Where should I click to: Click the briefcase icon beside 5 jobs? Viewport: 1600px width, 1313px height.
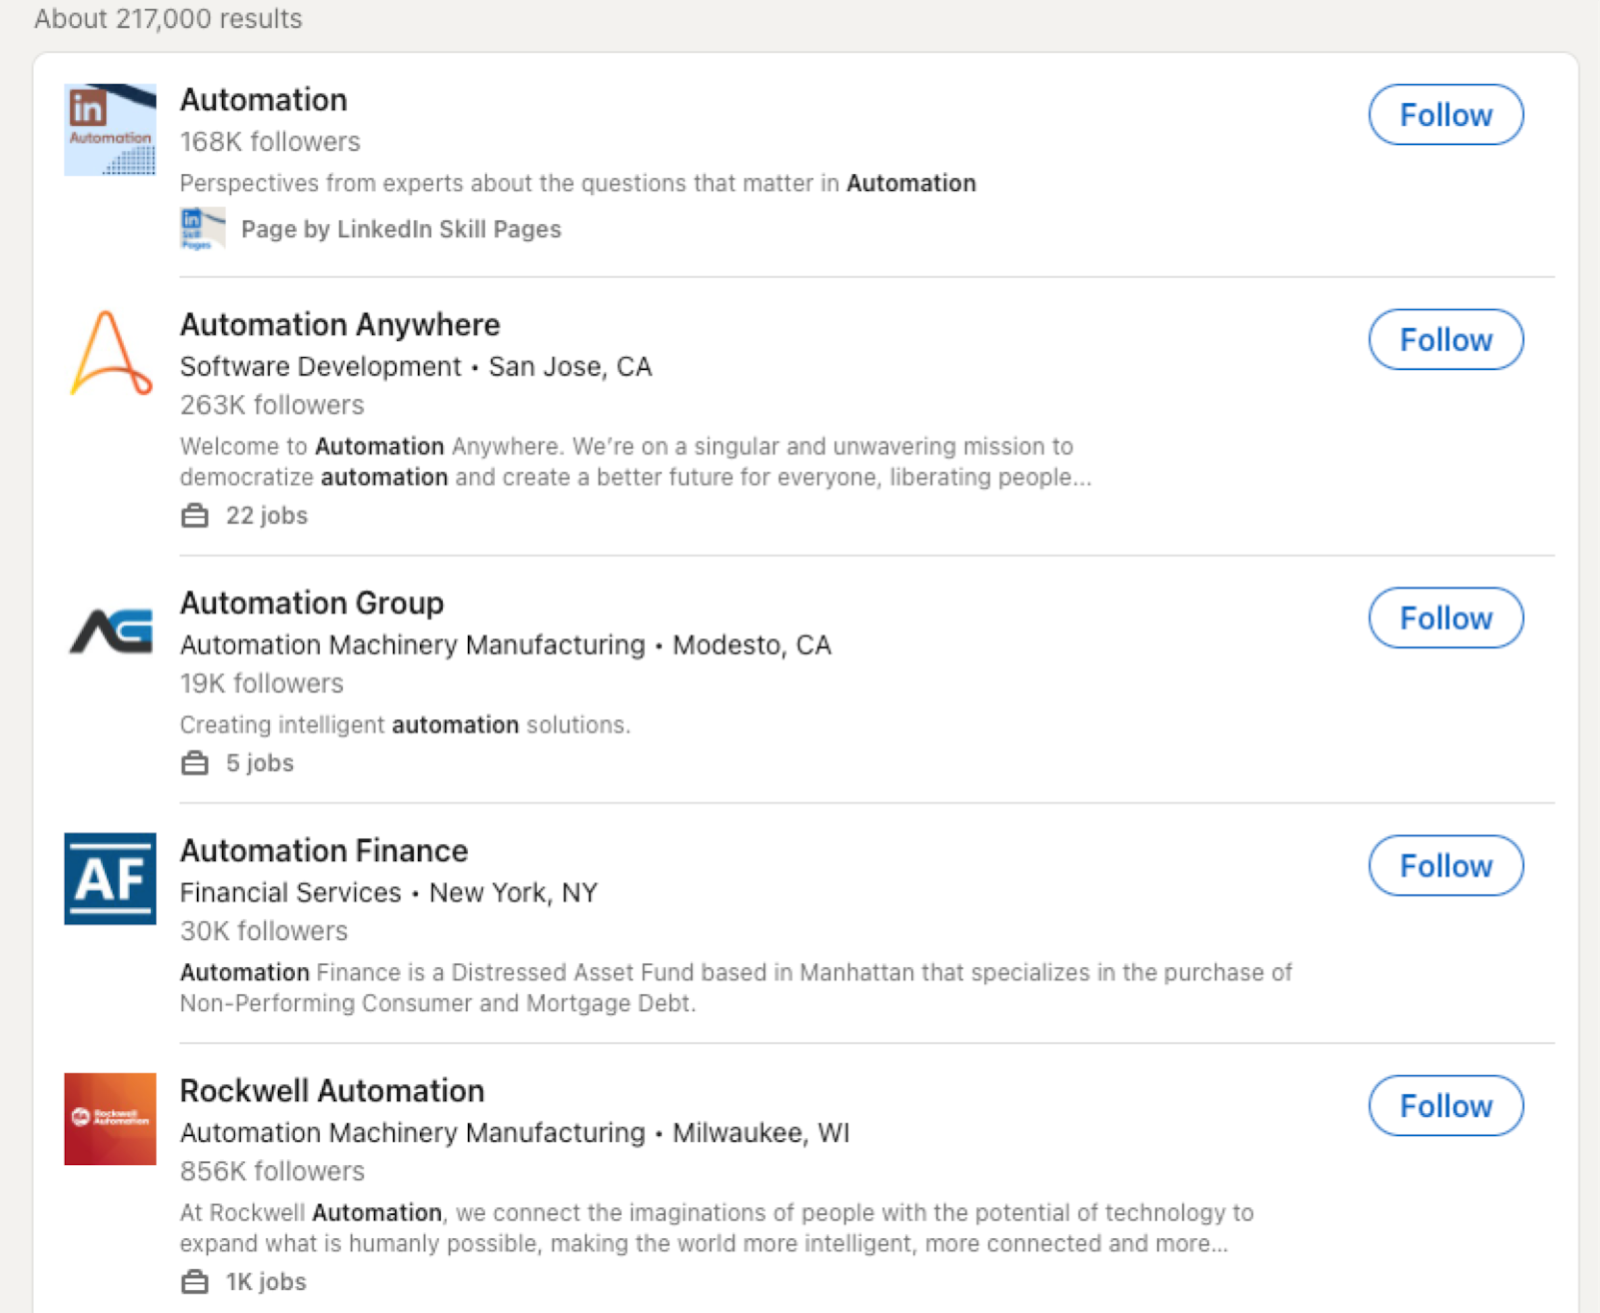[x=193, y=762]
